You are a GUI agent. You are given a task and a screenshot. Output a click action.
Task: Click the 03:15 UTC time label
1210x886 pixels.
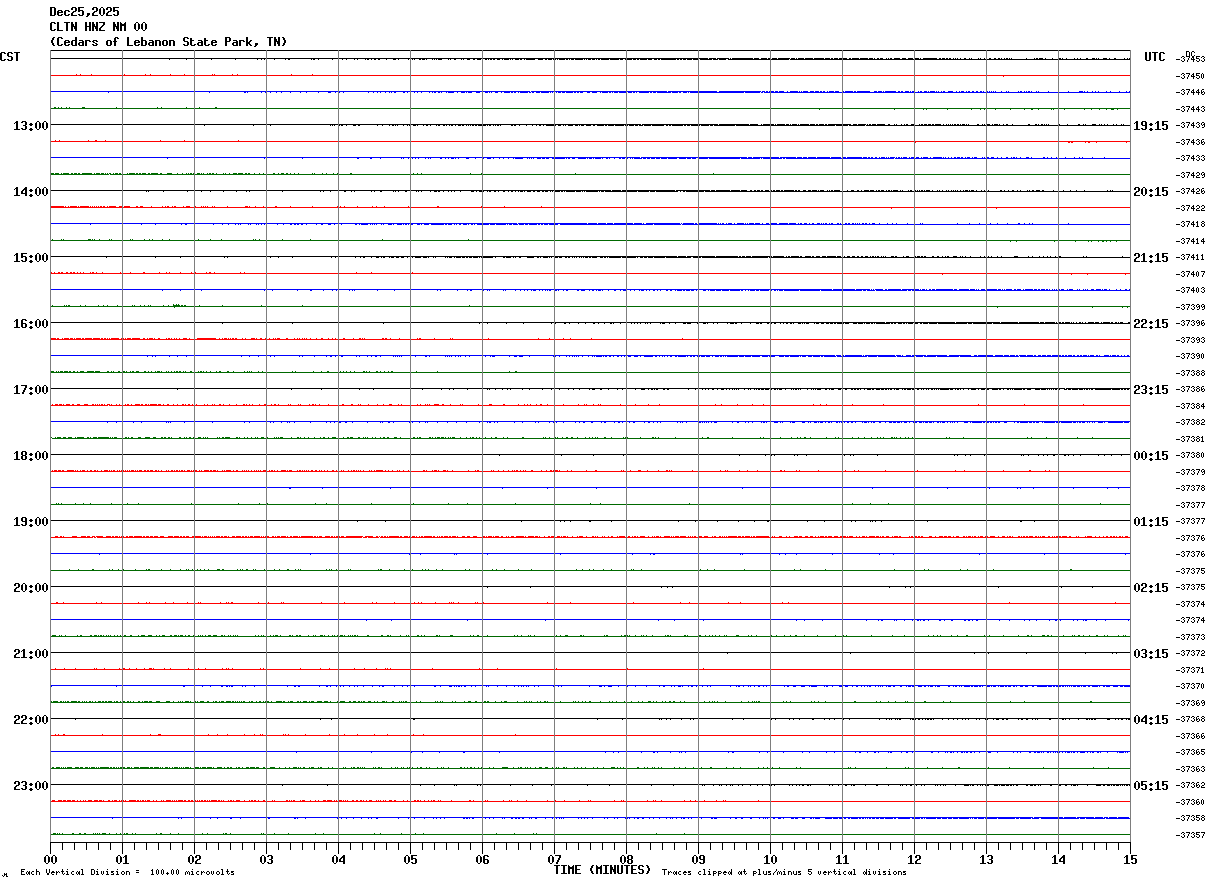[x=1150, y=654]
